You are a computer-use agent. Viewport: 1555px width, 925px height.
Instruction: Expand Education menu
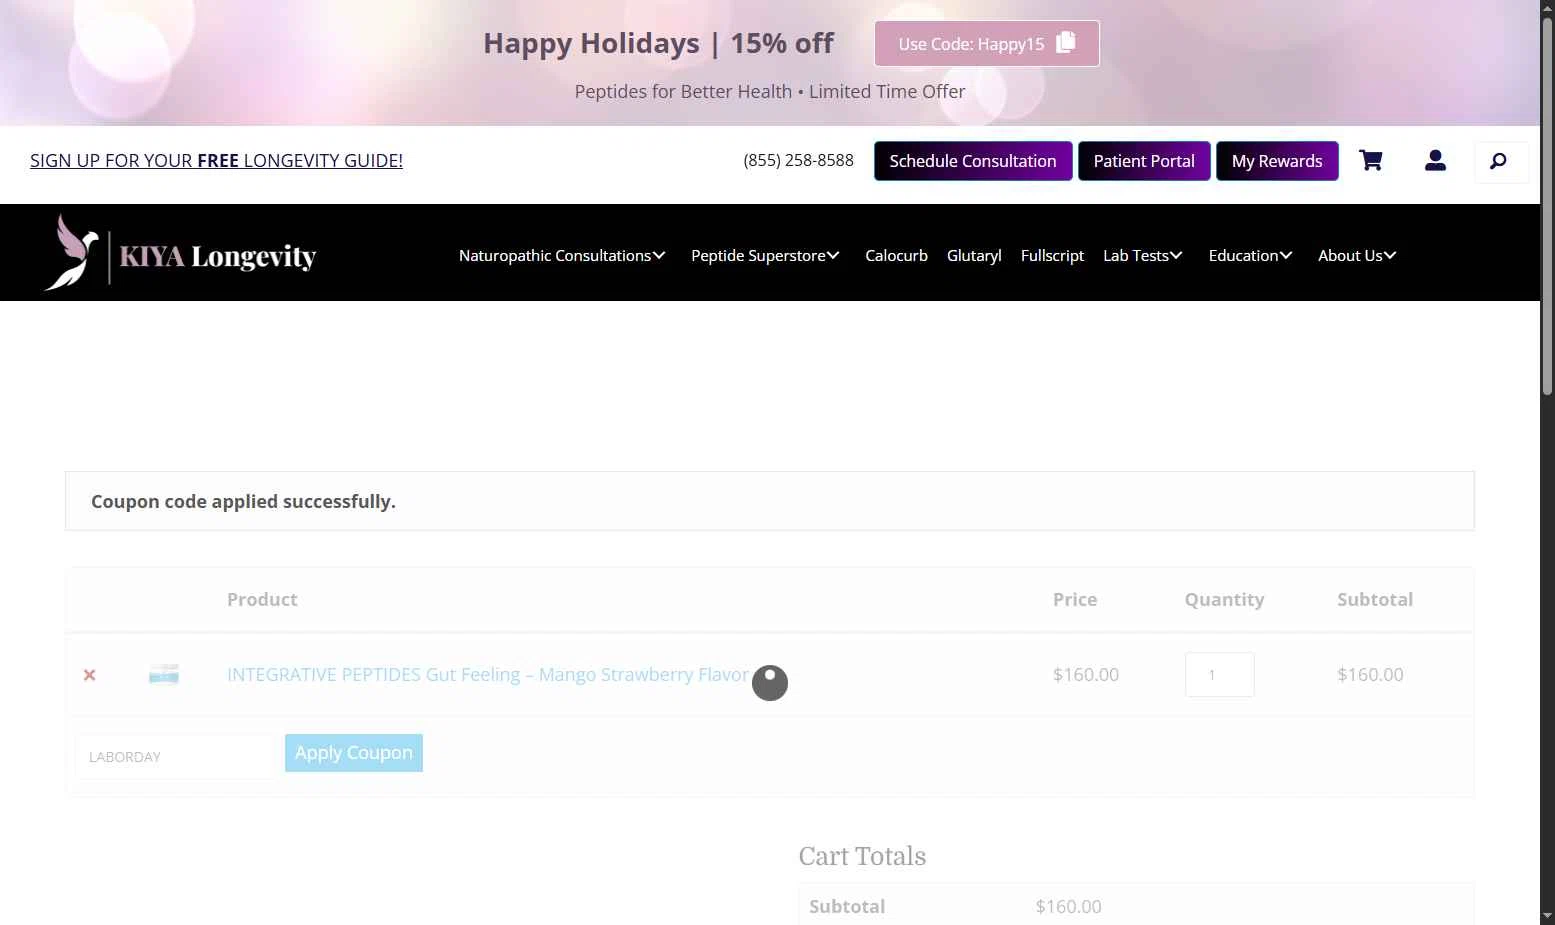pyautogui.click(x=1250, y=256)
